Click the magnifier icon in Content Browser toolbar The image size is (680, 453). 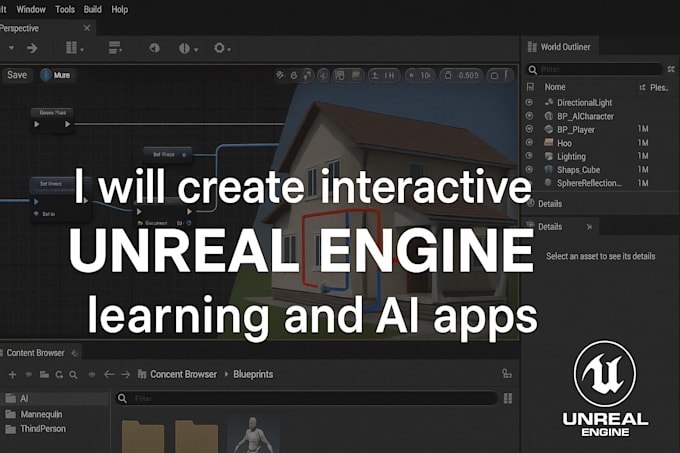[x=73, y=375]
